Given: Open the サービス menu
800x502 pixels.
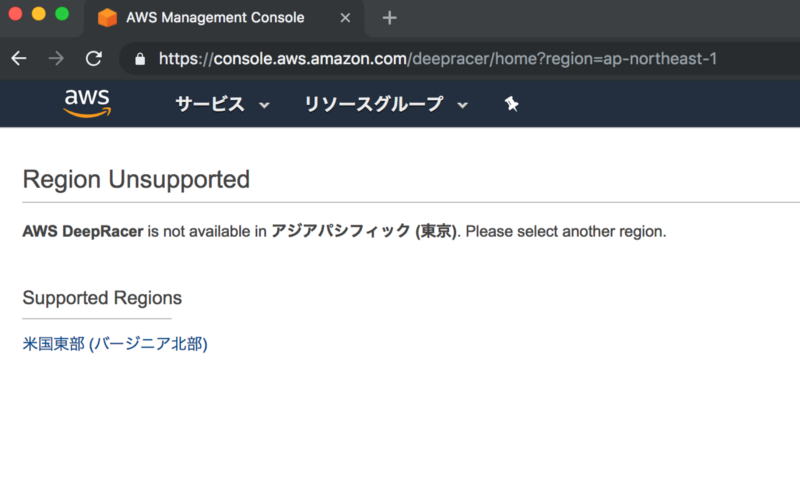Looking at the screenshot, I should pyautogui.click(x=210, y=104).
